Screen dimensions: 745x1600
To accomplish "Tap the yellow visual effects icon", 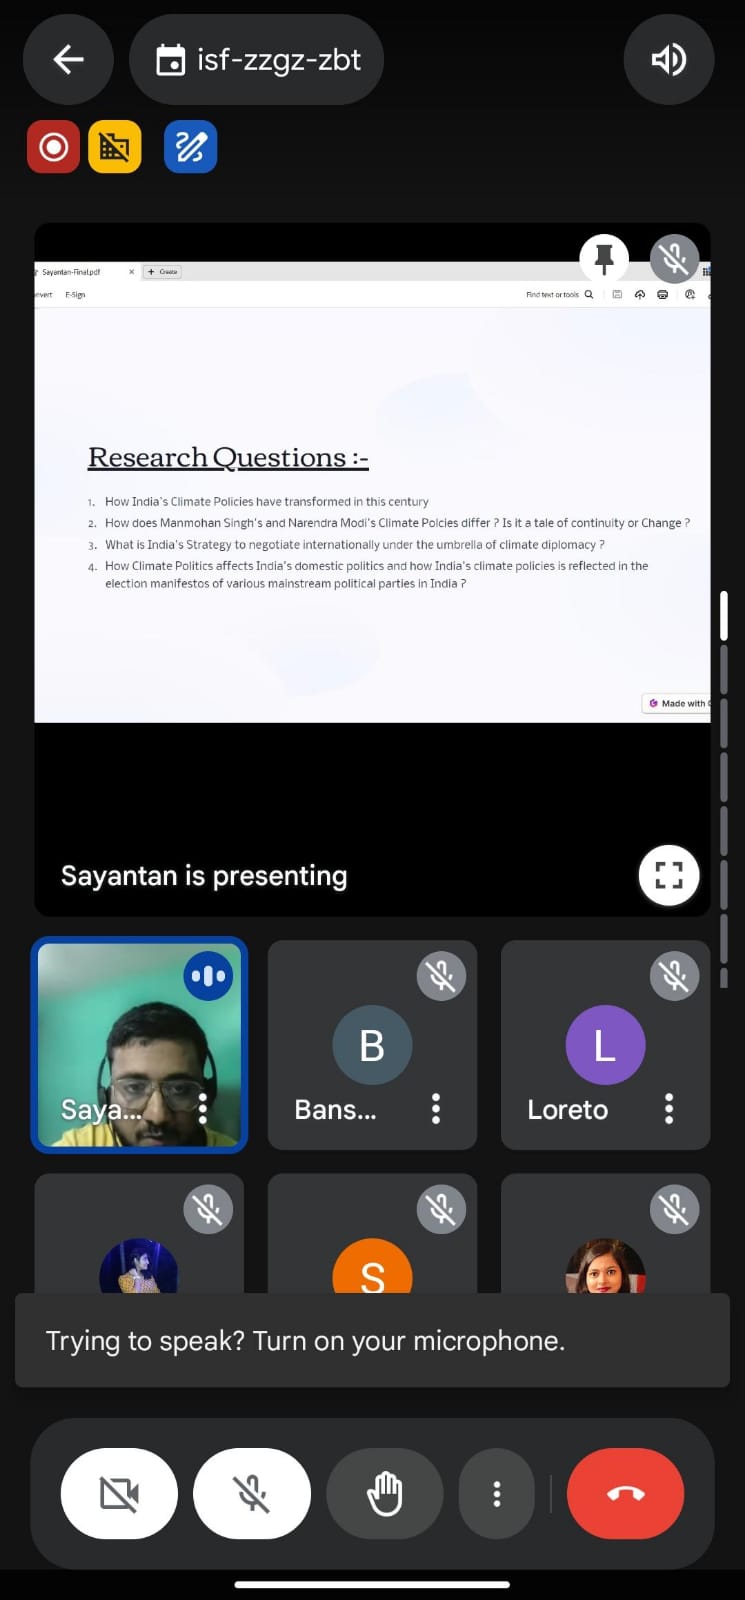I will [115, 147].
